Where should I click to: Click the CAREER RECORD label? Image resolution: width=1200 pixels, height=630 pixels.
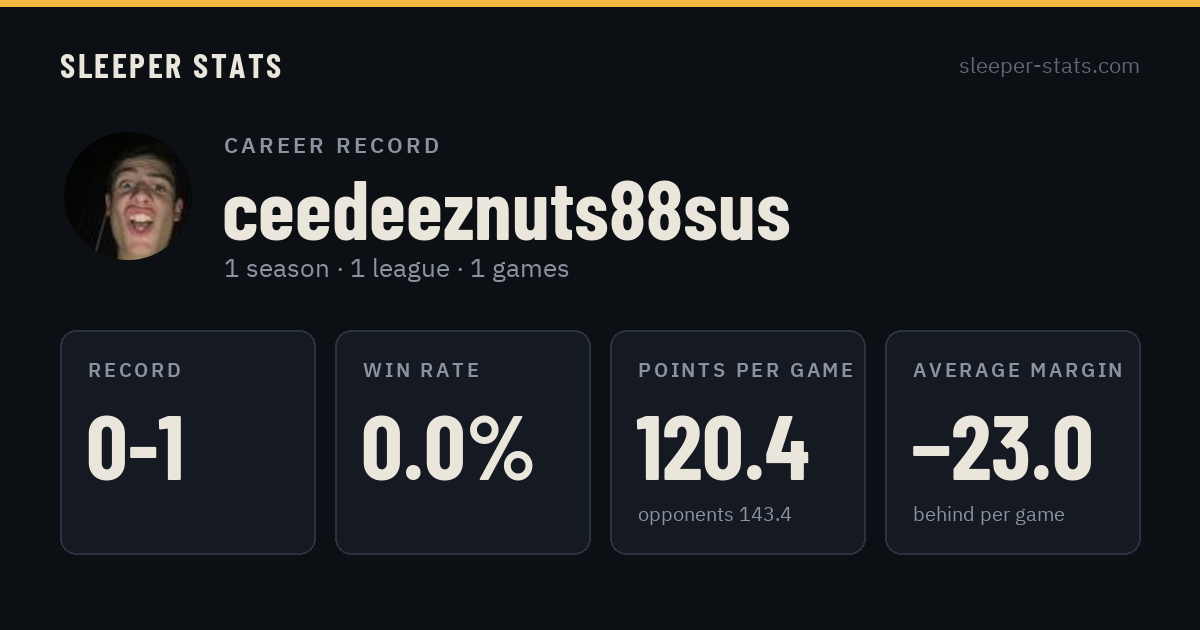pyautogui.click(x=332, y=146)
